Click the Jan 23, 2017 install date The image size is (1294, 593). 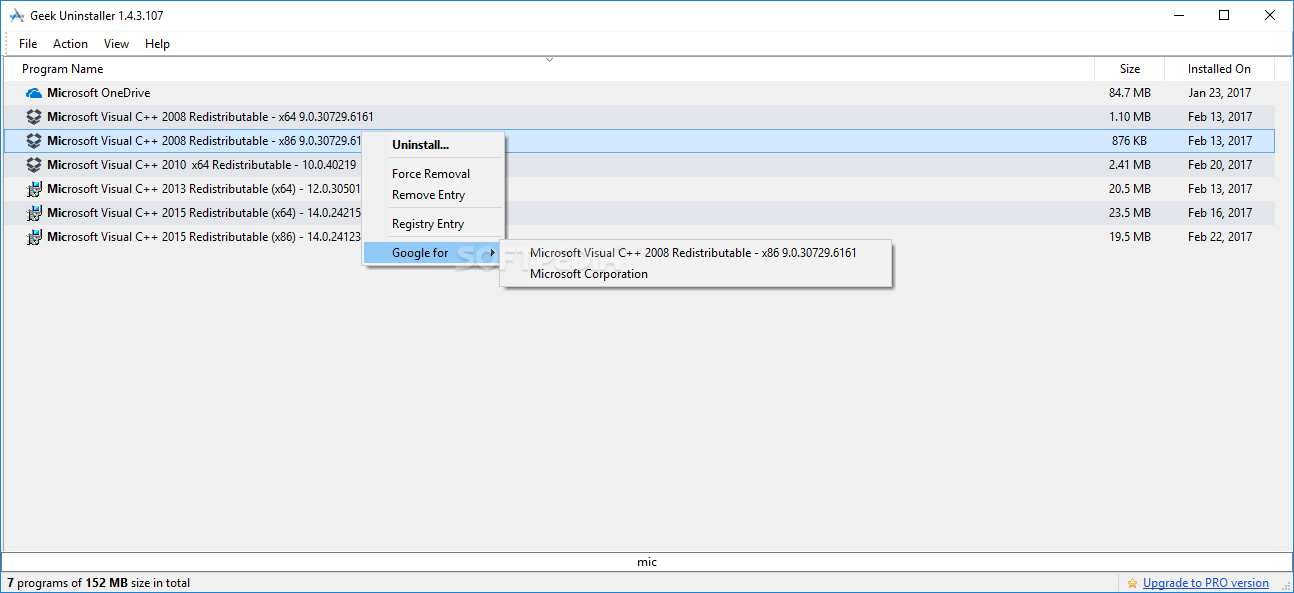(x=1220, y=93)
